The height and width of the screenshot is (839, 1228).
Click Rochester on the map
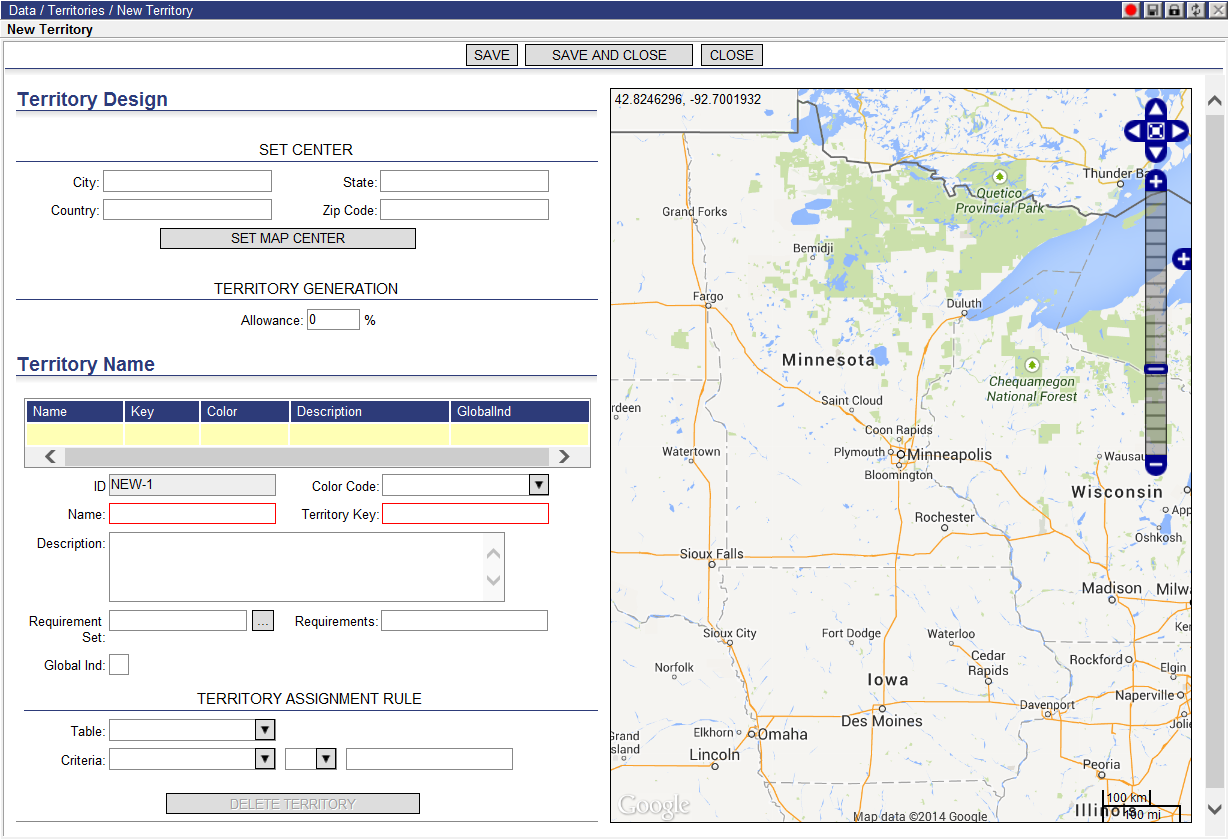[x=944, y=518]
